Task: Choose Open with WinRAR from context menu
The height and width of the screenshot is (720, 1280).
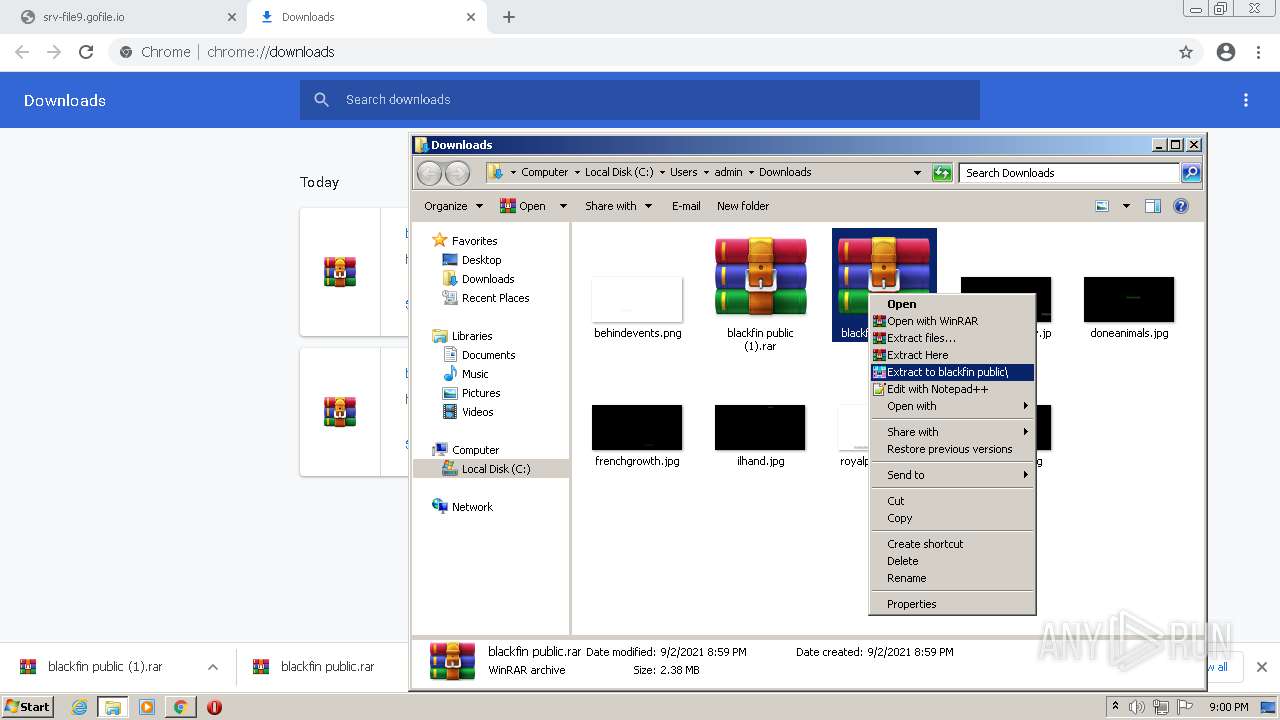Action: pos(952,321)
